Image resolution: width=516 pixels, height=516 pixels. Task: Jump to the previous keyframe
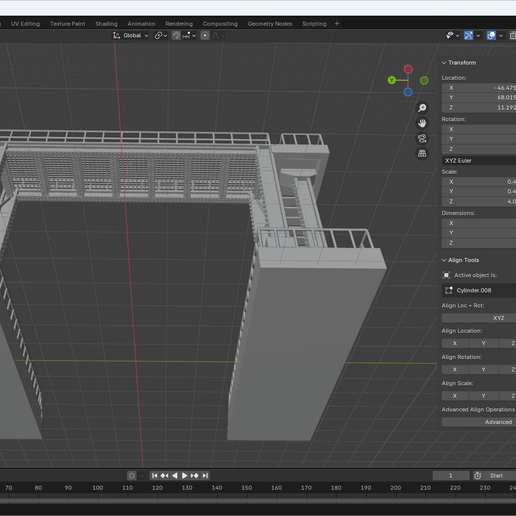pyautogui.click(x=164, y=476)
